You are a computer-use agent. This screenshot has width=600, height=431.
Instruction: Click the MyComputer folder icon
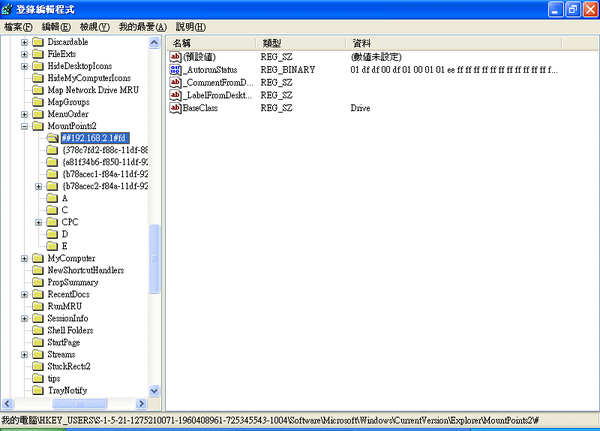(x=38, y=258)
